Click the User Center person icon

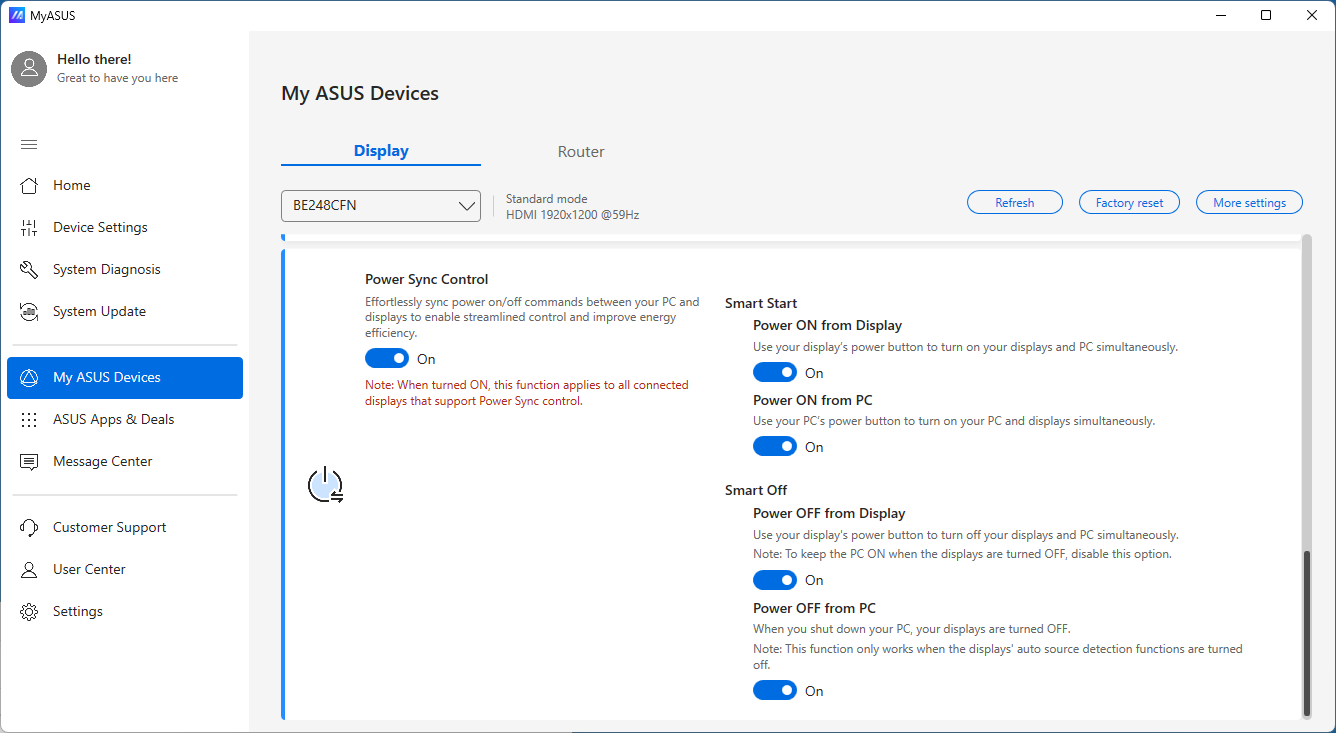(29, 570)
